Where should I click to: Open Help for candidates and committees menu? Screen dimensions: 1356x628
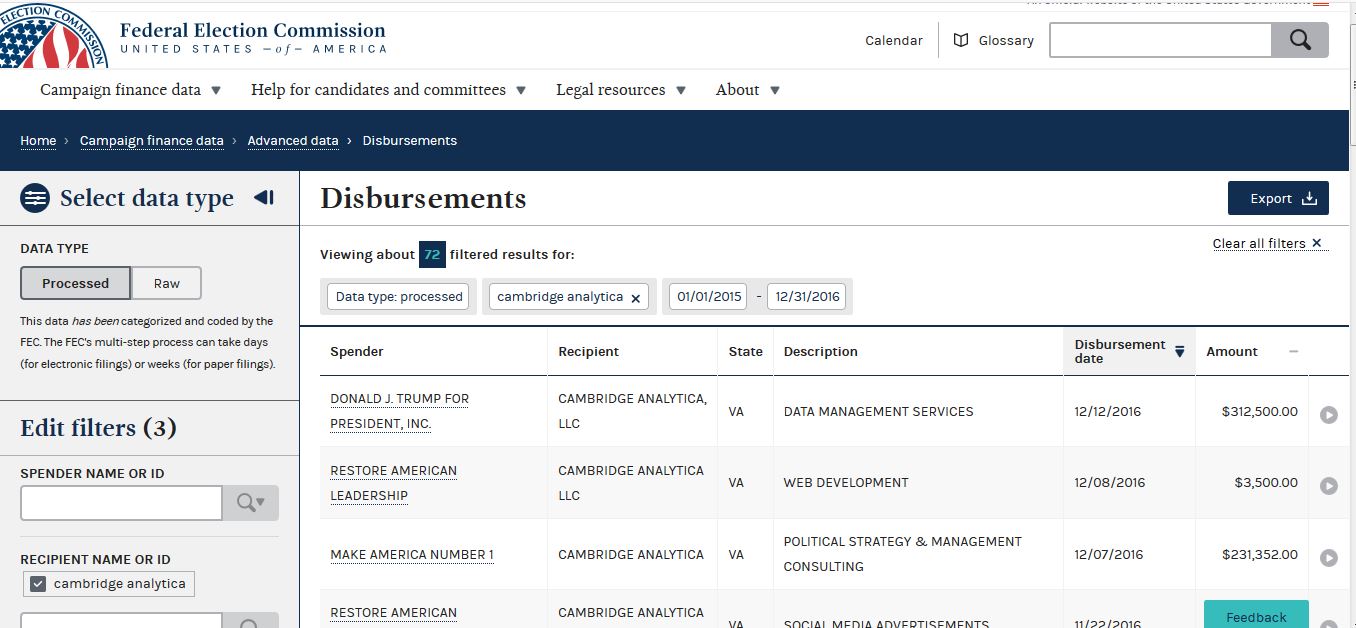click(x=388, y=90)
